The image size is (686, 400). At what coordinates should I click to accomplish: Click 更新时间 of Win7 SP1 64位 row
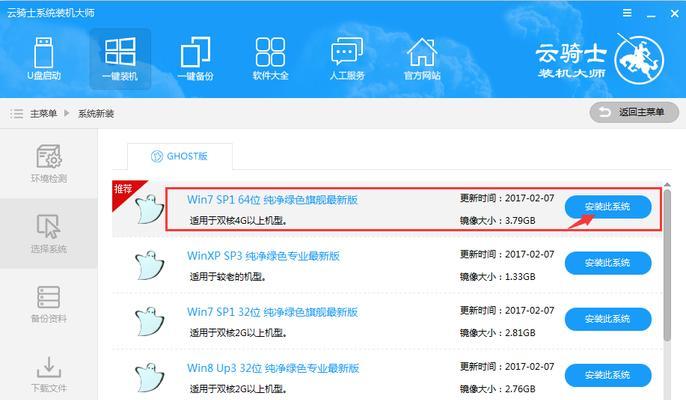[x=507, y=198]
